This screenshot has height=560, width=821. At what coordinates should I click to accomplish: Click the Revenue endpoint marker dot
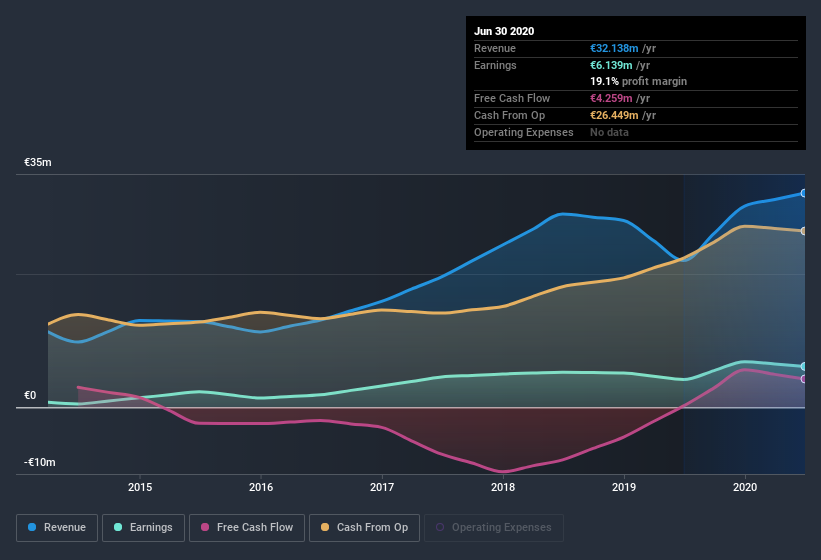coord(803,193)
